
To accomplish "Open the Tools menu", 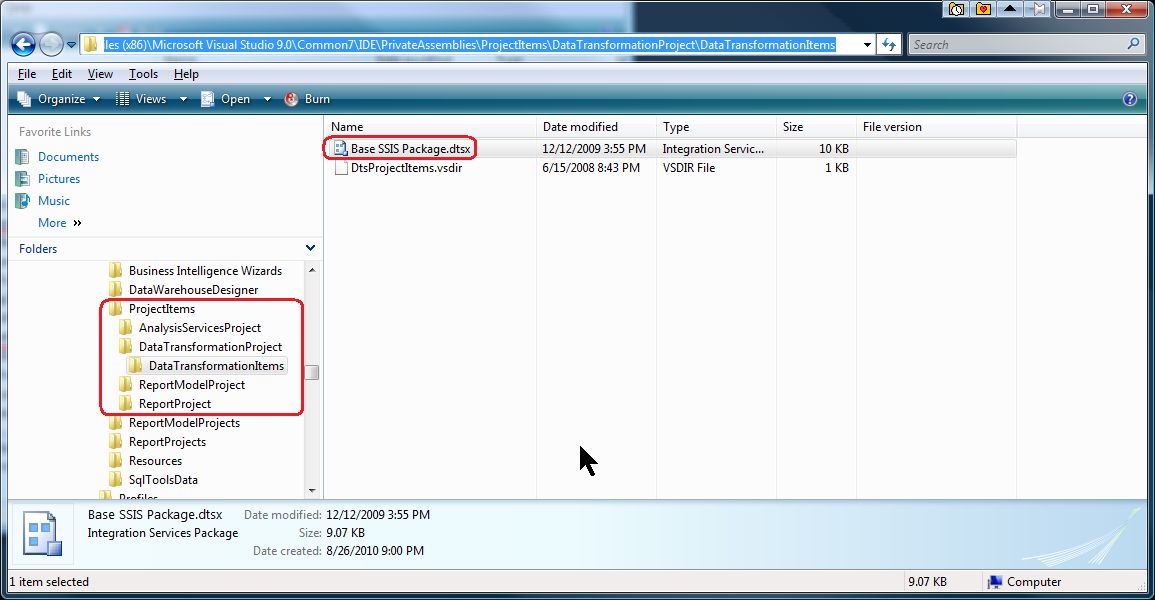I will 143,74.
